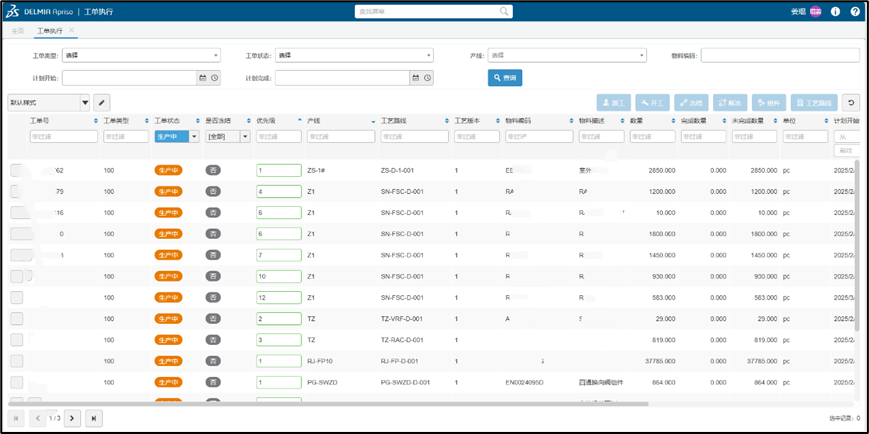Switch to the 主页 tab
The width and height of the screenshot is (869, 434).
tap(18, 30)
